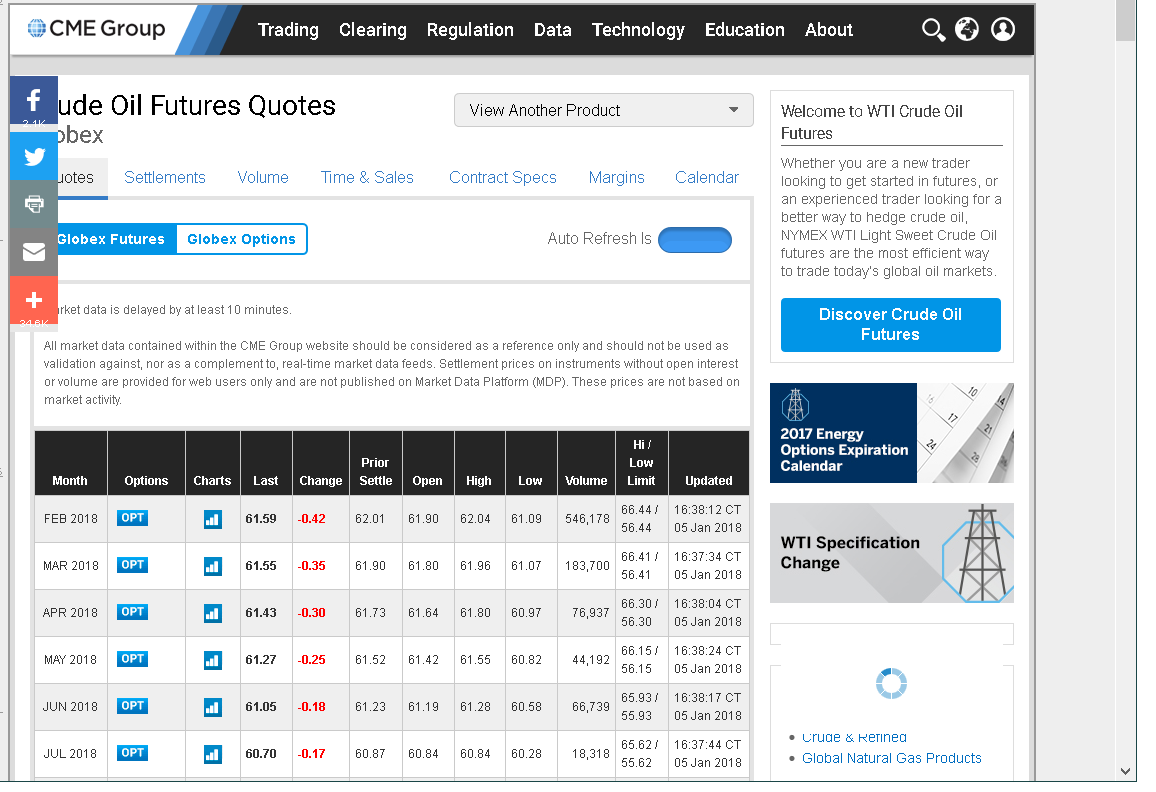This screenshot has width=1156, height=792.
Task: Select the JUN 2018 month cell
Action: coord(70,706)
